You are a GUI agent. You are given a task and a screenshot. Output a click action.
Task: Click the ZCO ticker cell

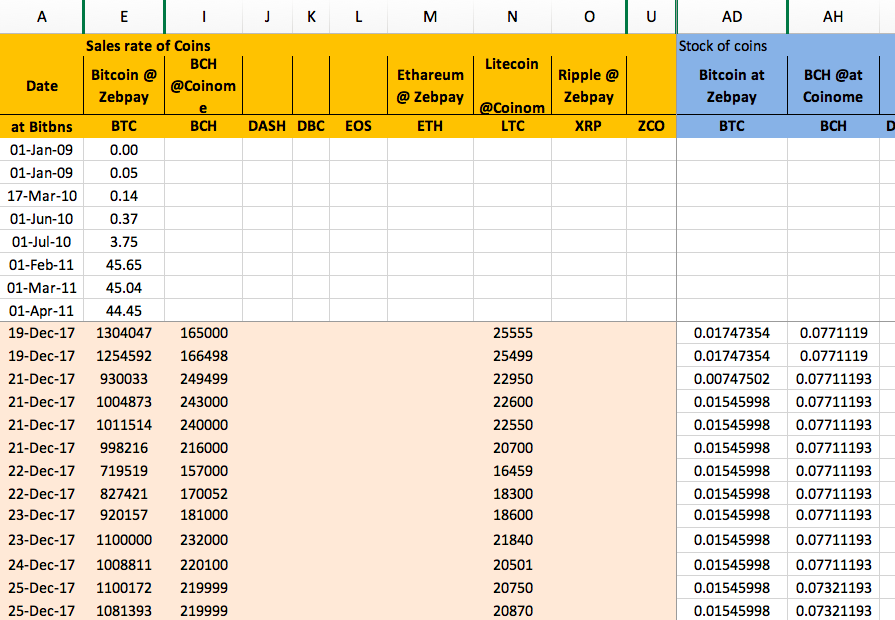coord(651,126)
